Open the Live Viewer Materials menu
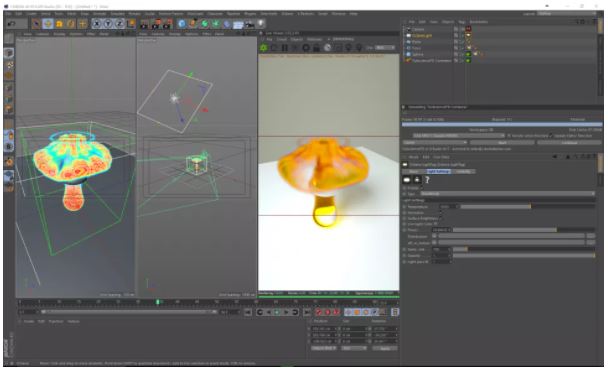The width and height of the screenshot is (608, 369). pos(314,39)
